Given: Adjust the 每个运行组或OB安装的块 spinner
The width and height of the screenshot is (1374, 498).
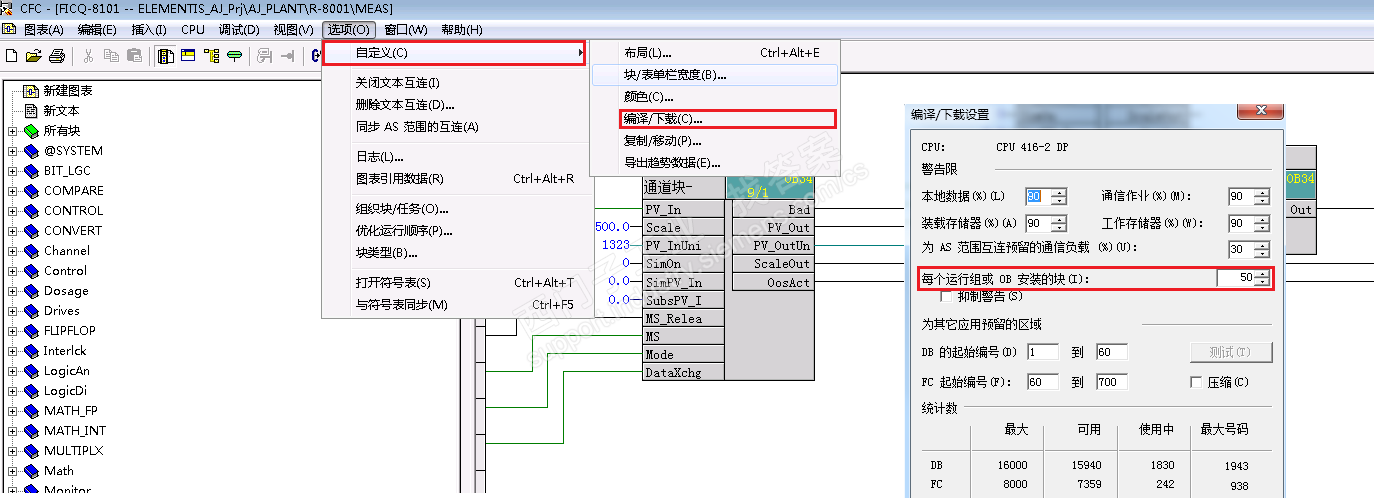Looking at the screenshot, I should point(1263,278).
